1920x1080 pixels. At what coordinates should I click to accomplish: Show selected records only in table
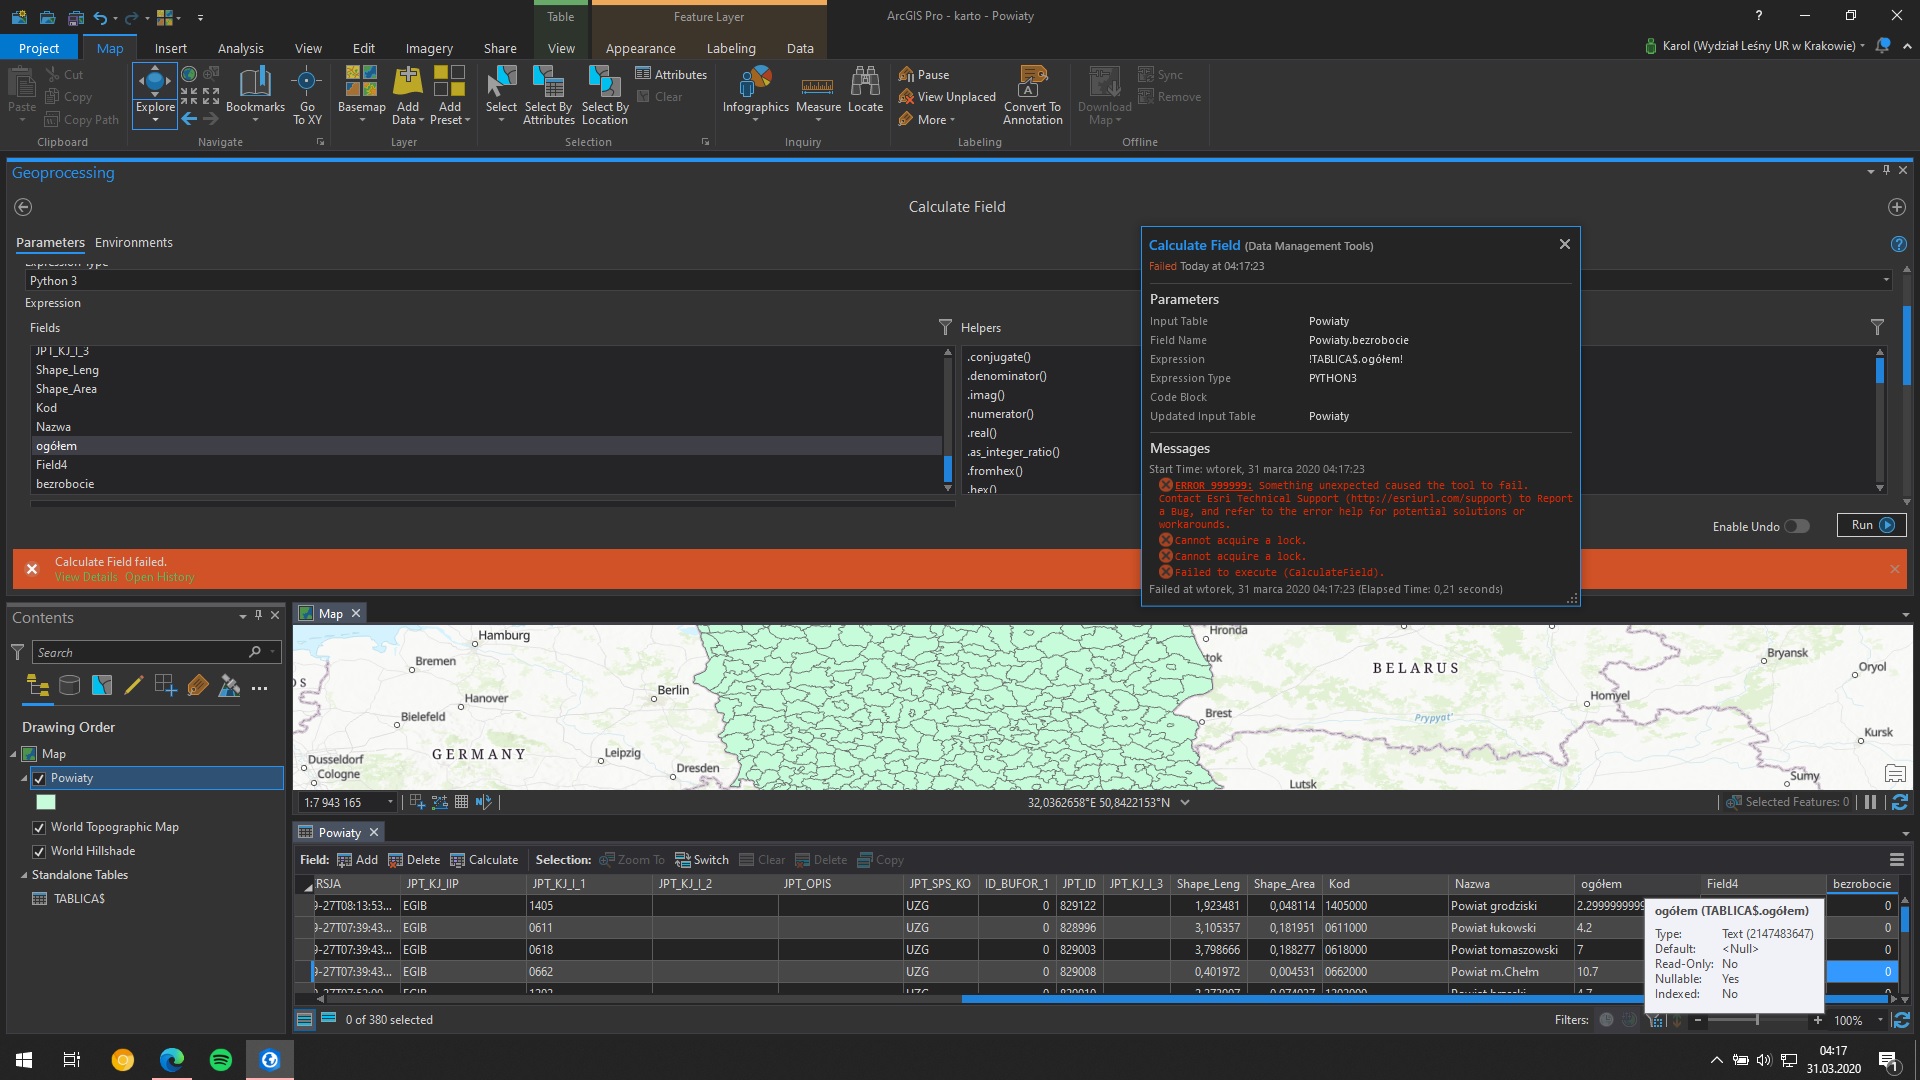click(x=328, y=1019)
